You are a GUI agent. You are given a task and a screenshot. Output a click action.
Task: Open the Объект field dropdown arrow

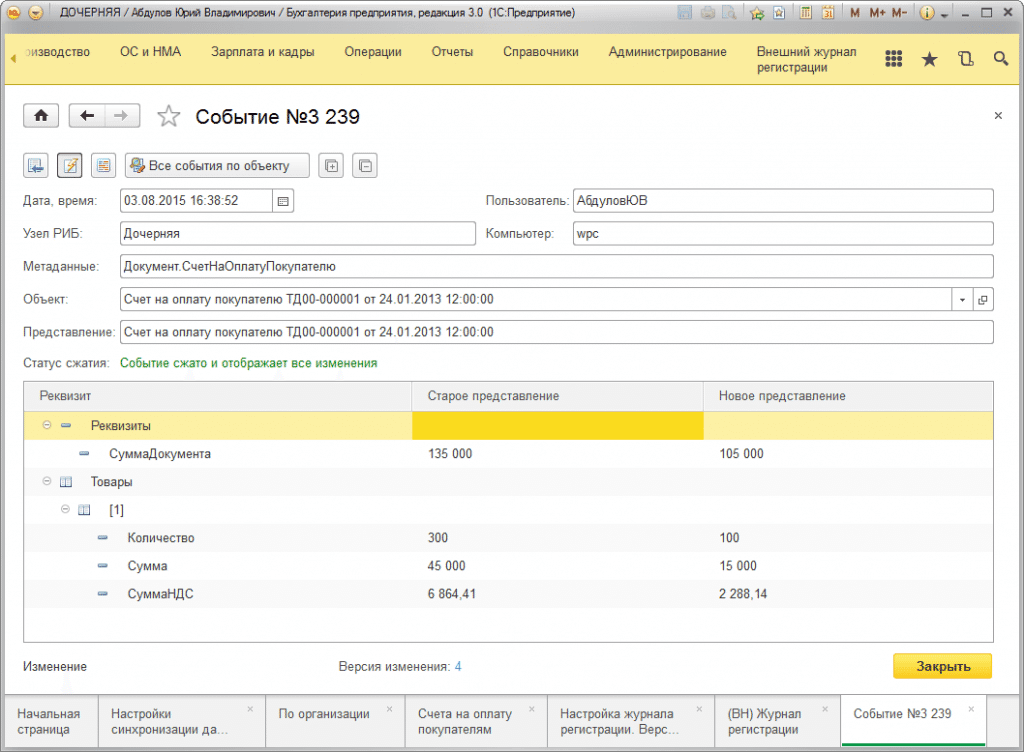pos(962,300)
